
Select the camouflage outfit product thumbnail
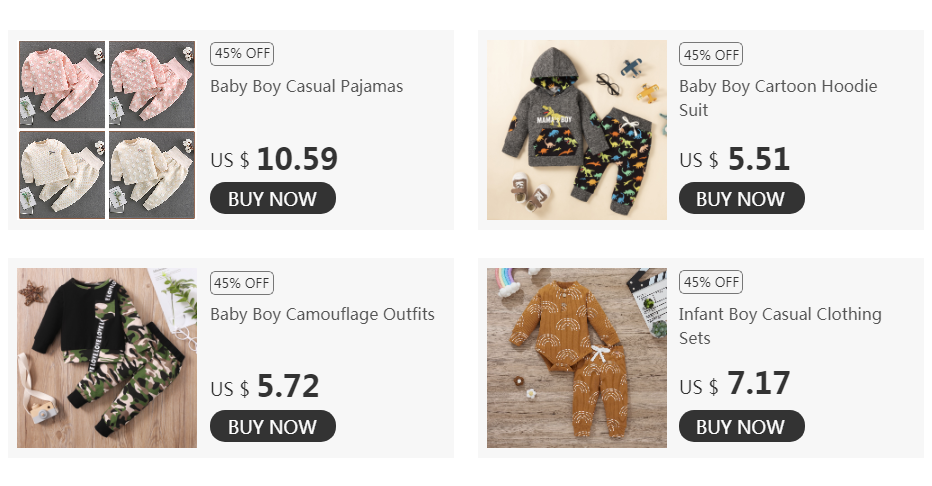107,358
